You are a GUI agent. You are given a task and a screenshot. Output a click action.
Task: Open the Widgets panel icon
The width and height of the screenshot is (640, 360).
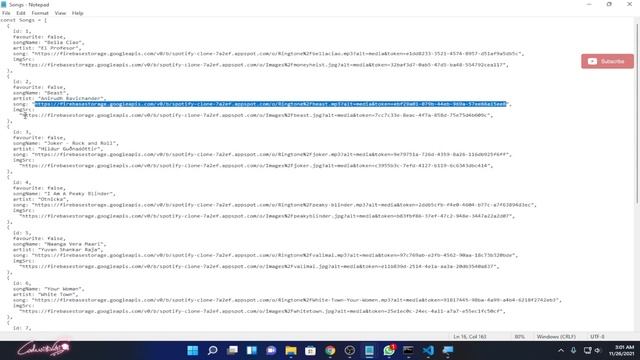252,350
